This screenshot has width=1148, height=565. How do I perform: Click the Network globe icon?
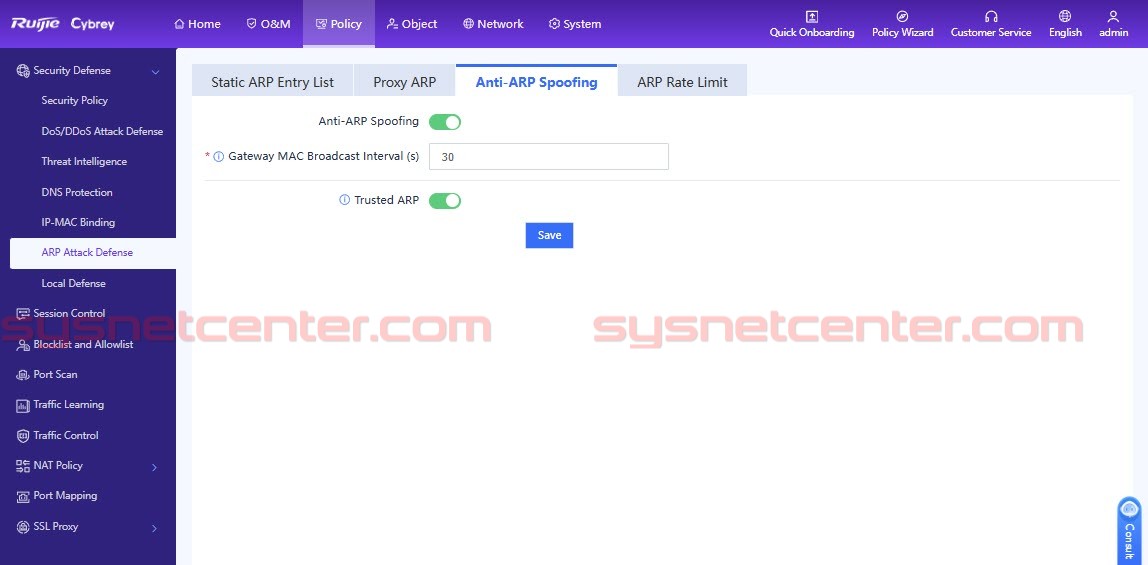click(469, 24)
